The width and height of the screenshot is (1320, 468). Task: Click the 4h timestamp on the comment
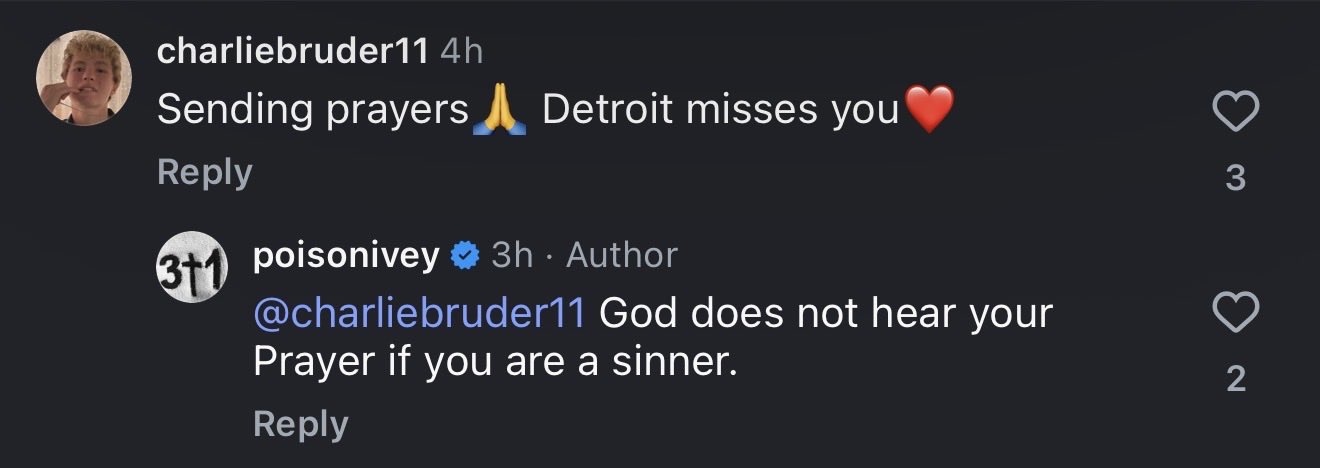point(461,52)
